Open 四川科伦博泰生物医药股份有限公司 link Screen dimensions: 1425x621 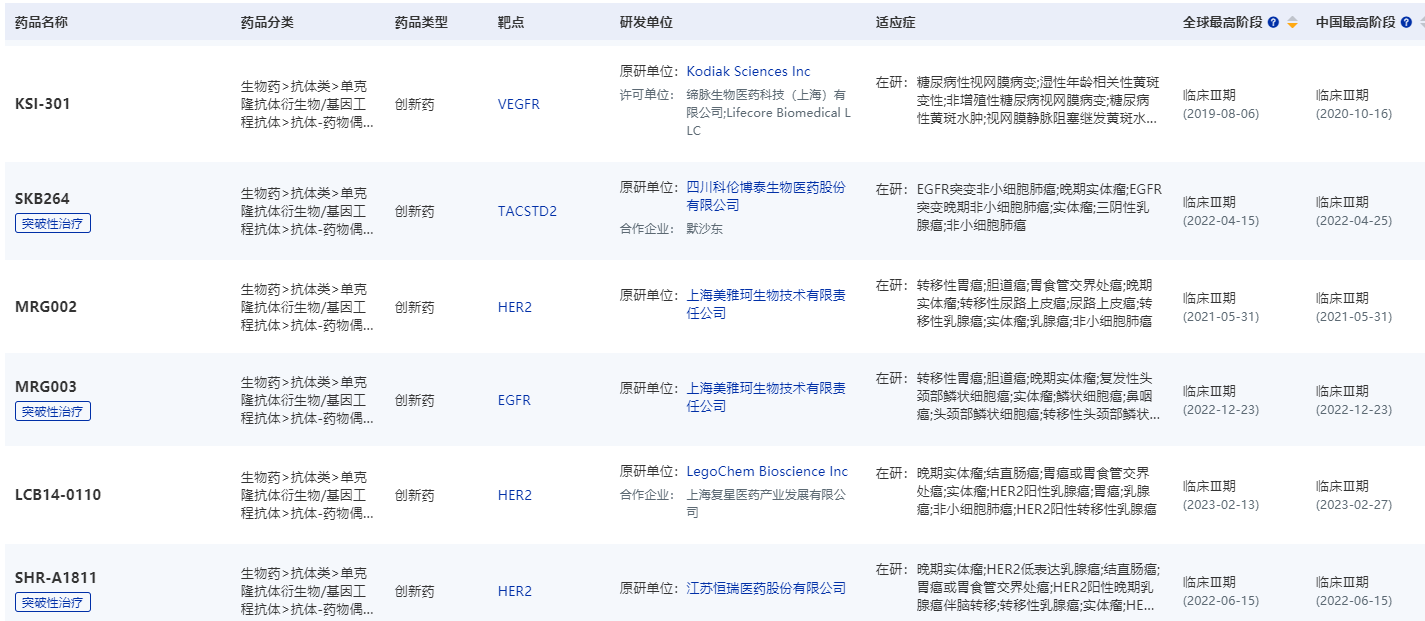766,196
